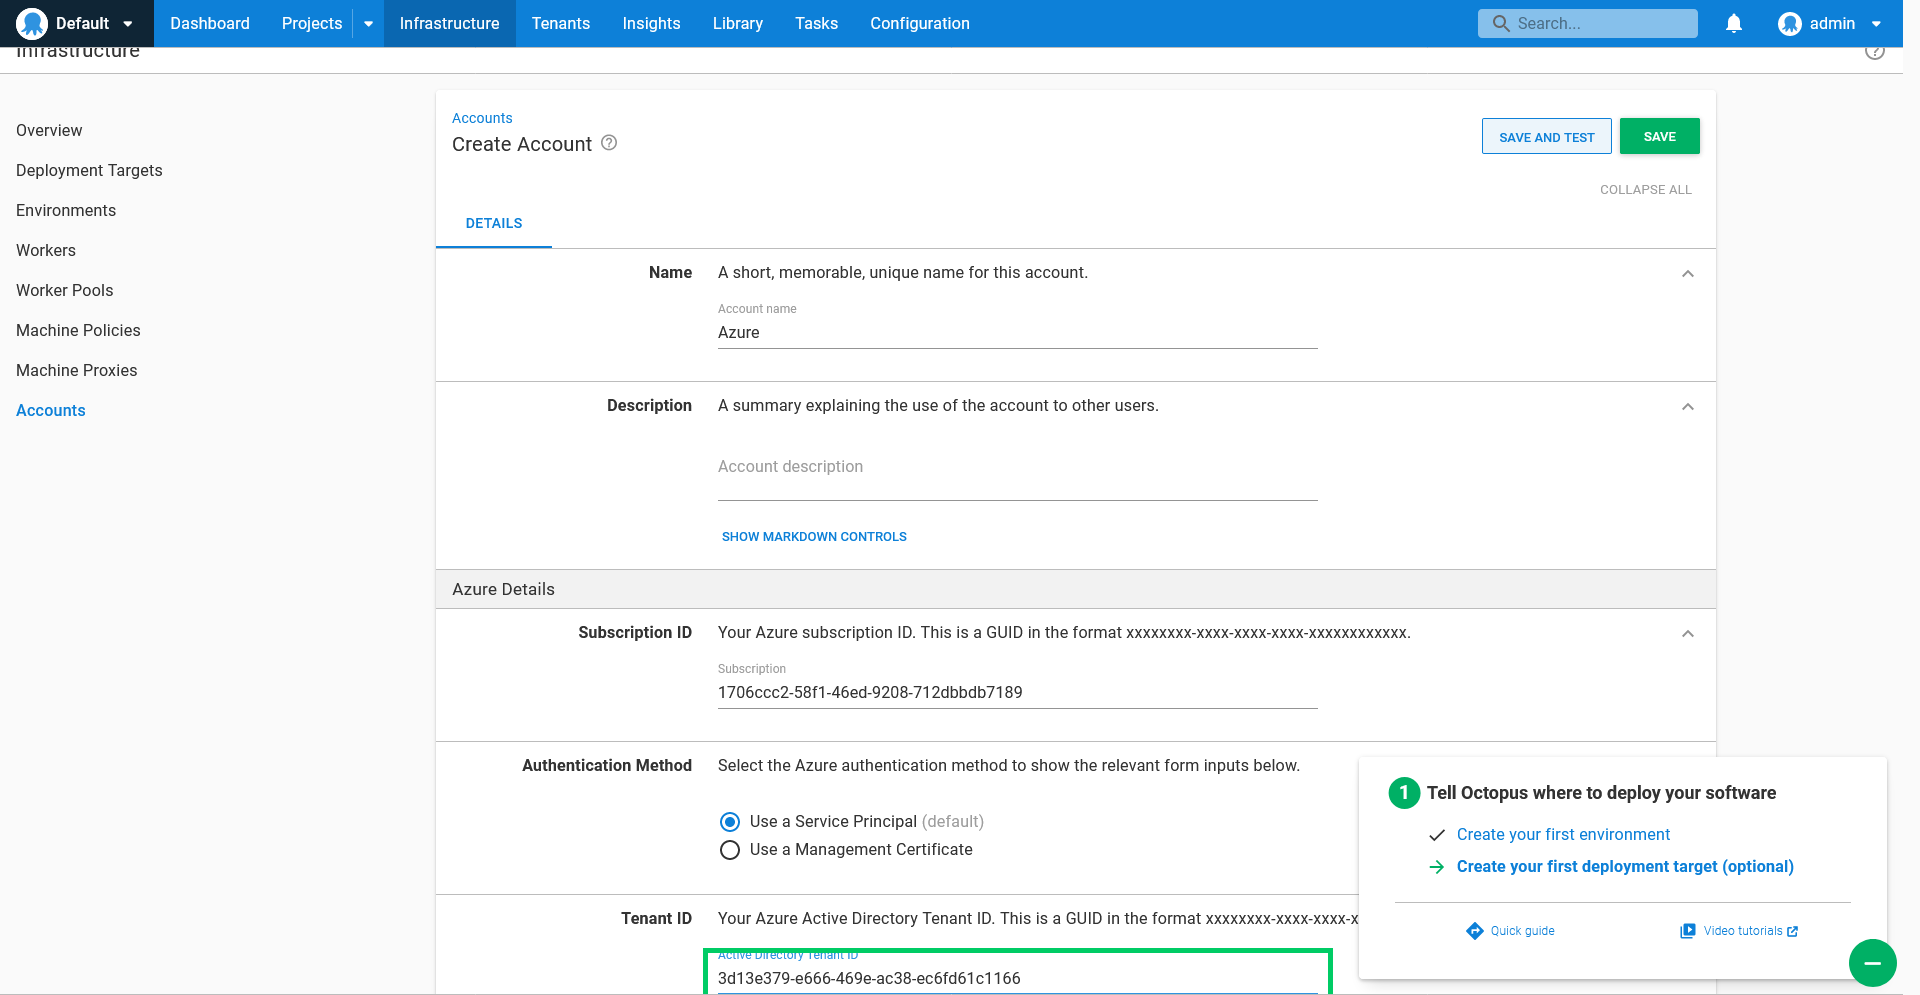Open the admin user menu arrow
This screenshot has width=1920, height=995.
click(x=1876, y=24)
